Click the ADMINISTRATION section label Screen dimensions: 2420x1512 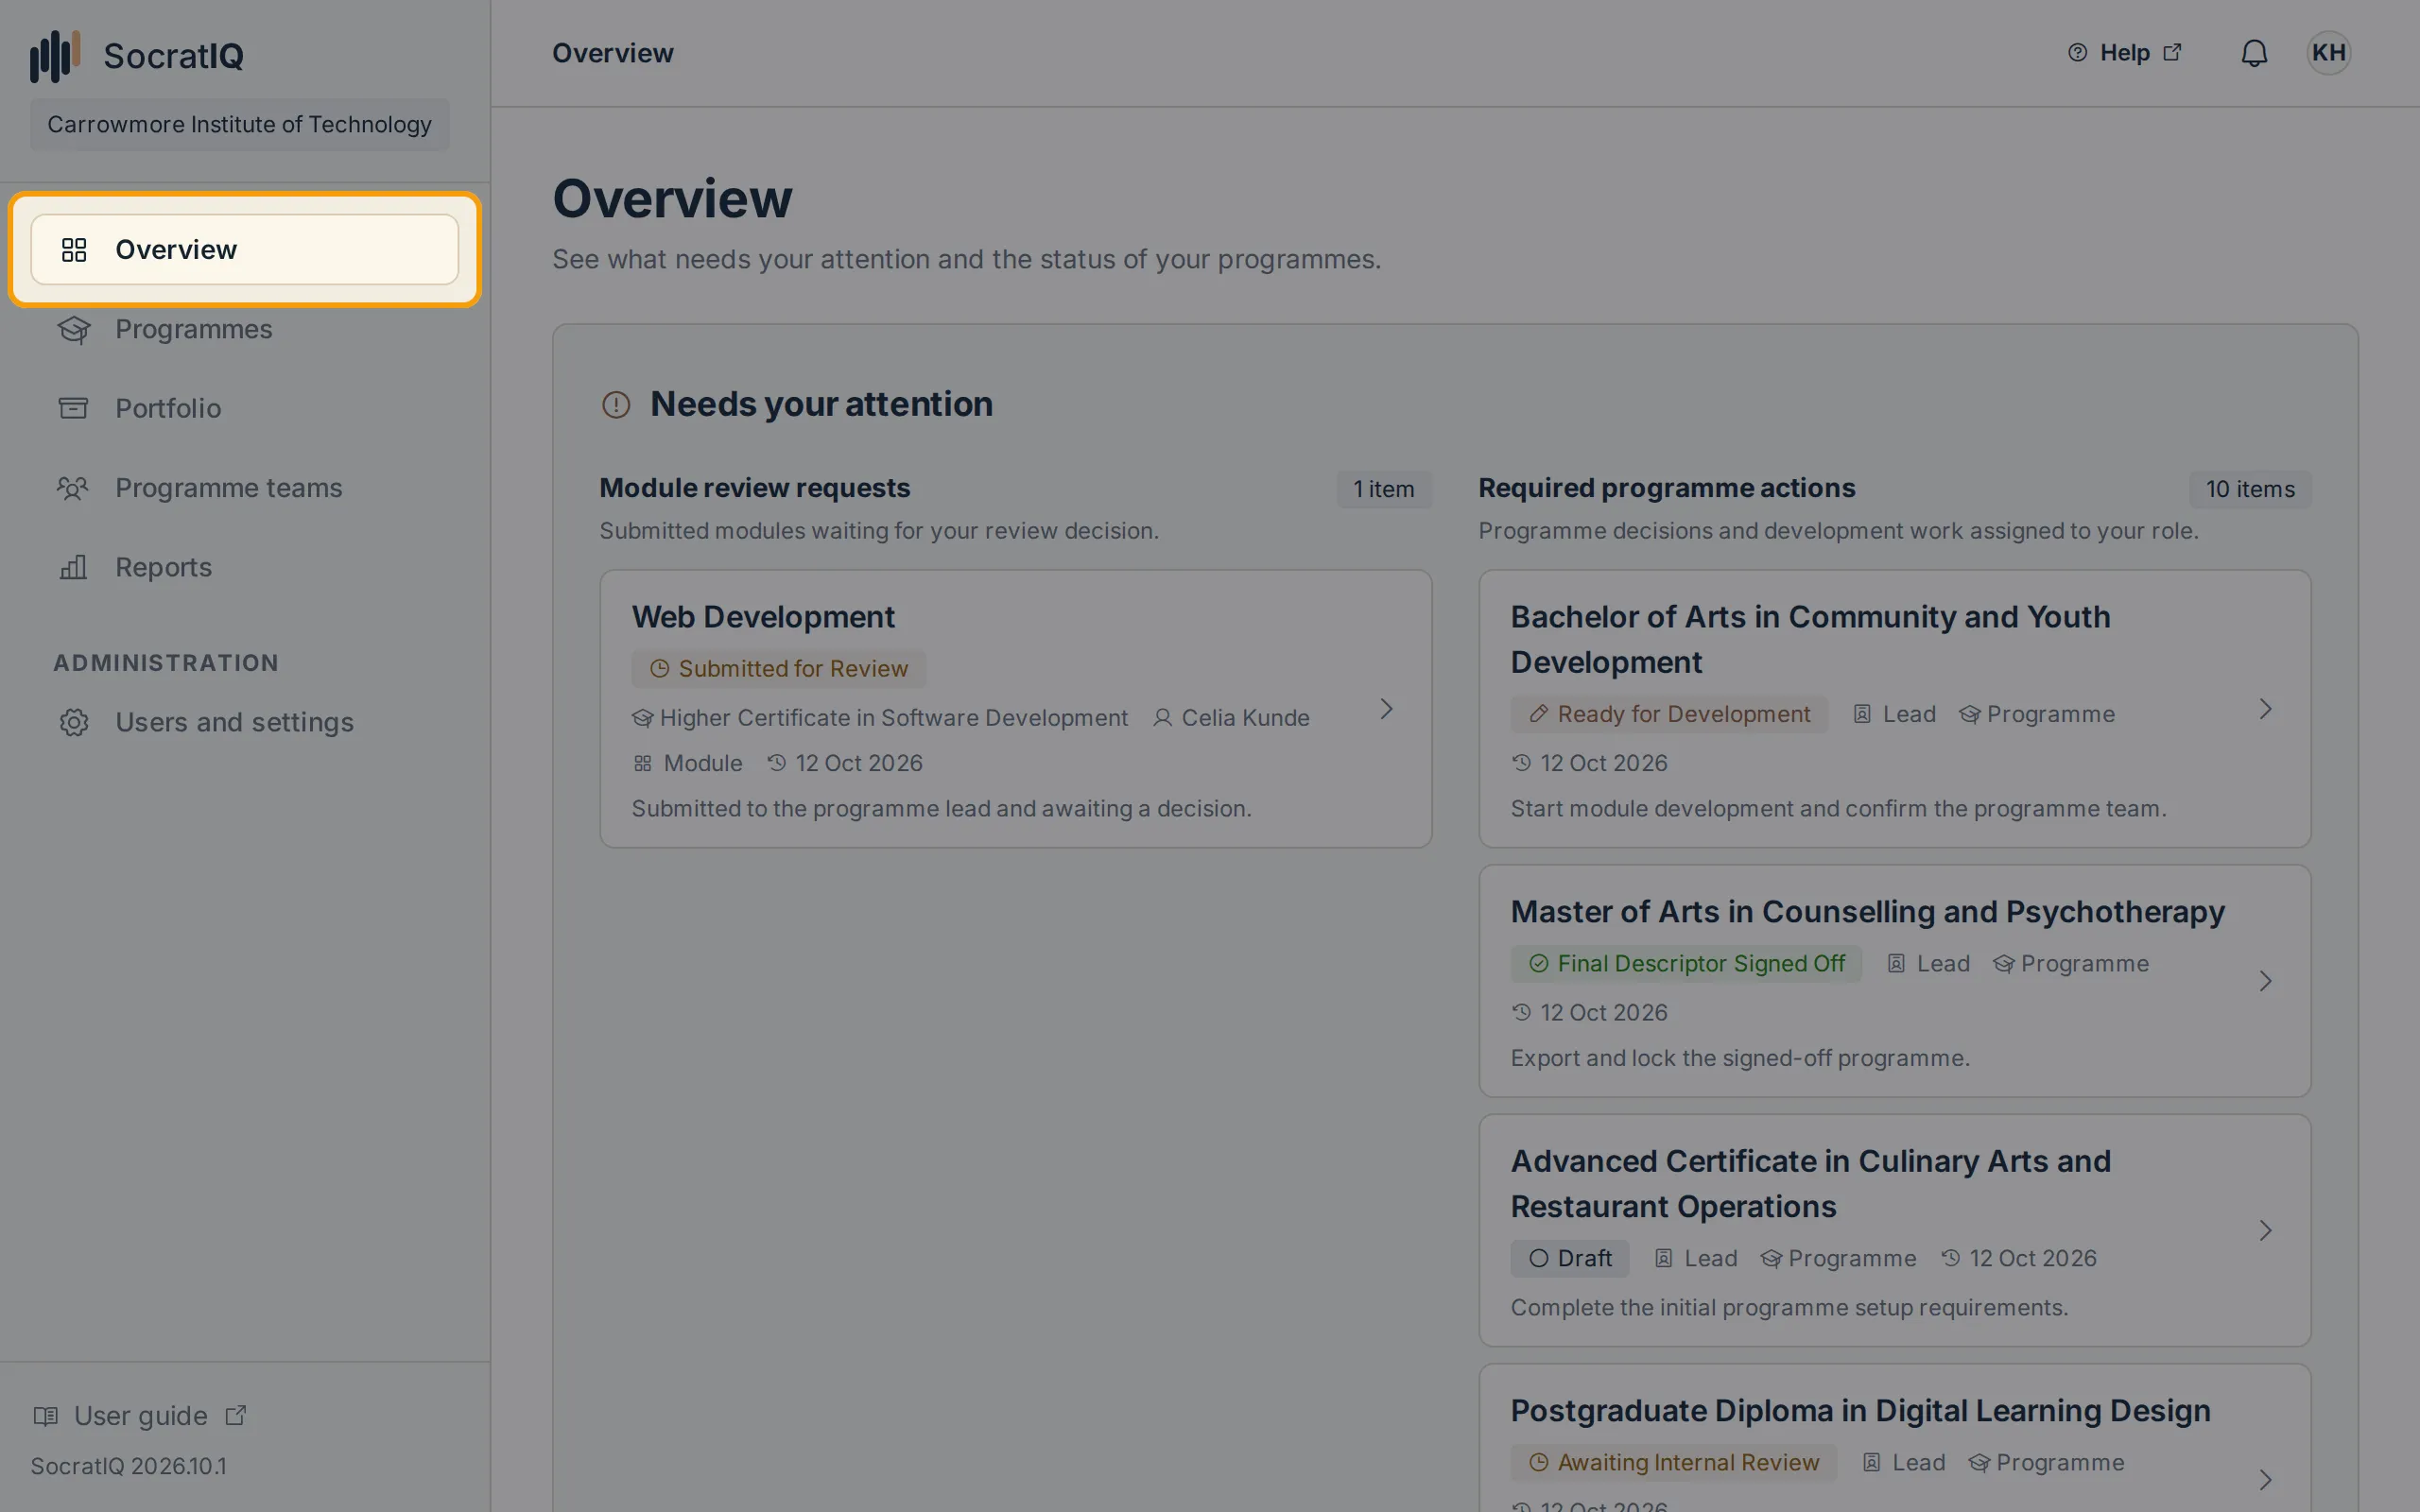[166, 663]
